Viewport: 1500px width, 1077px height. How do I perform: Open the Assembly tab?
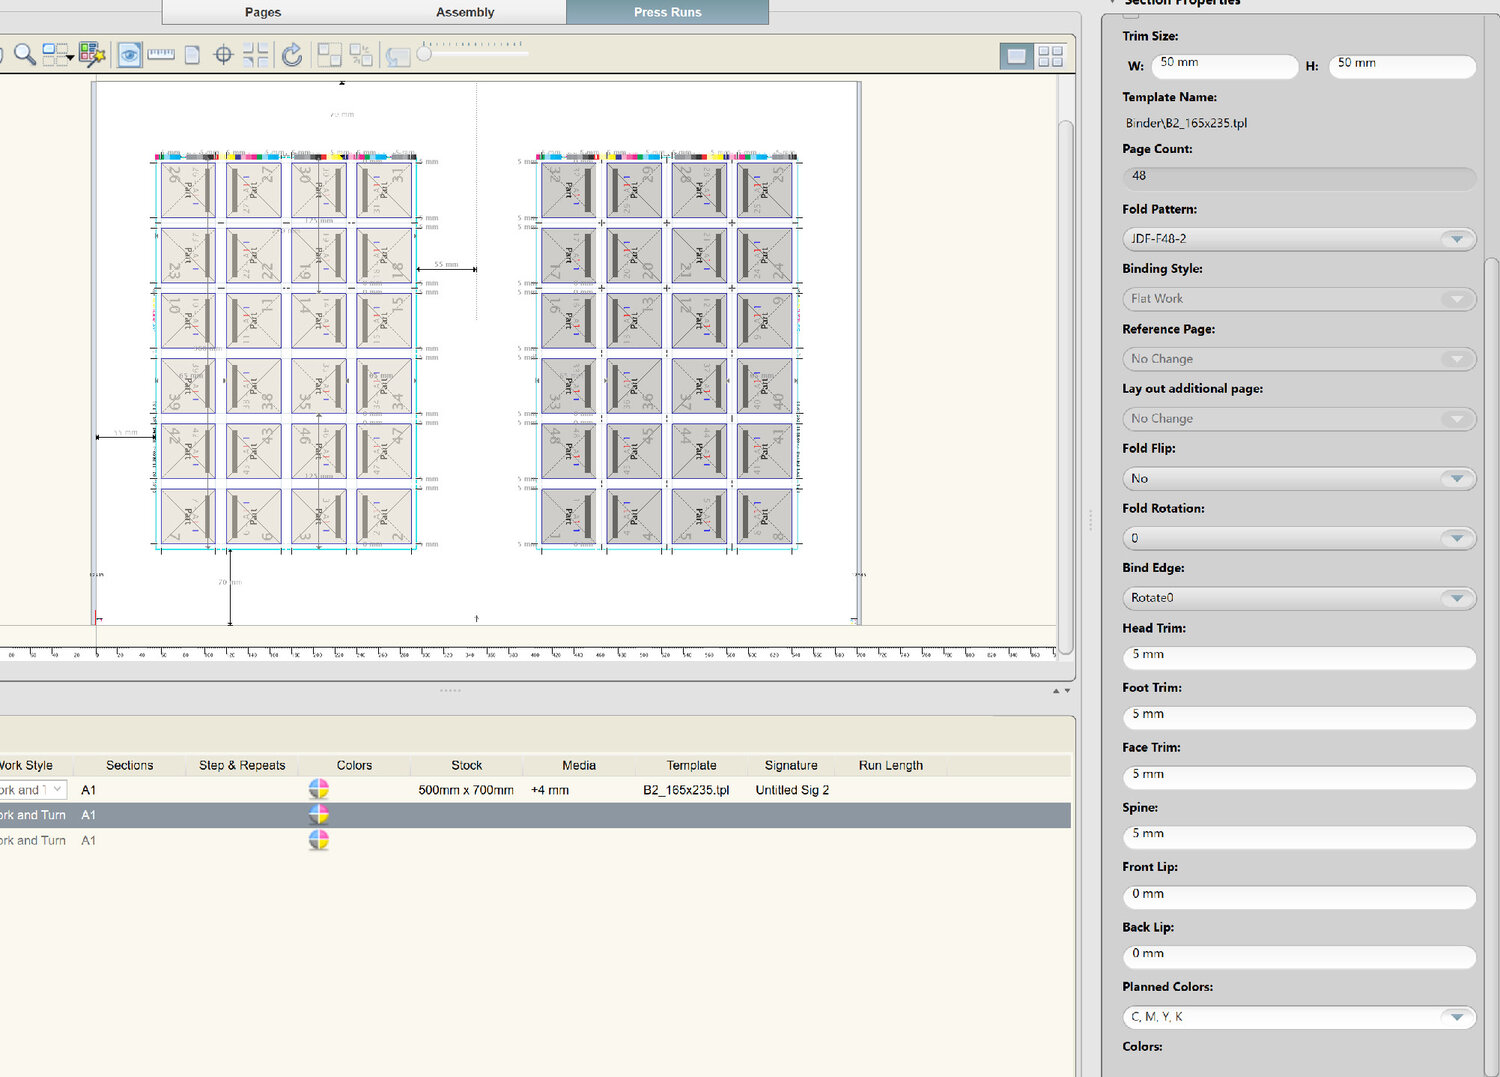[465, 12]
